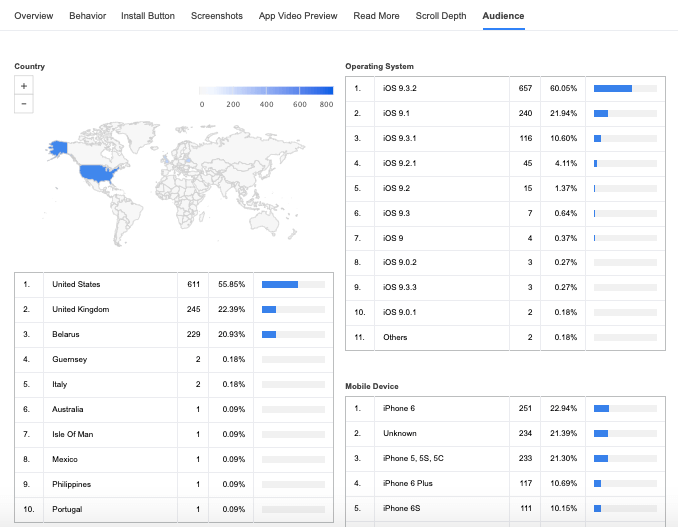
Task: Switch to the Behavior tab
Action: (87, 16)
